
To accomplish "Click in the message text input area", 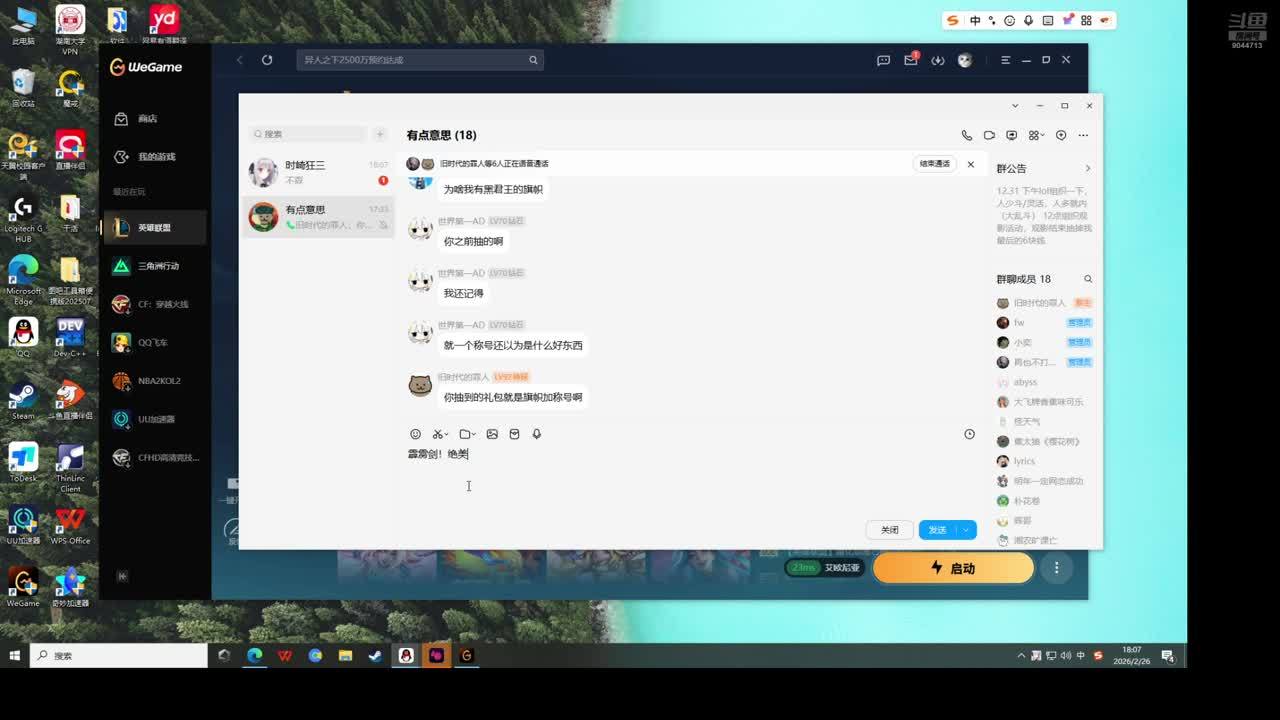I will coord(690,480).
